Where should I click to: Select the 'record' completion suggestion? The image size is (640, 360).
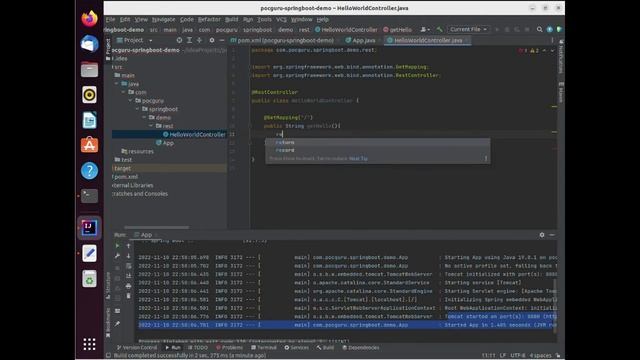(x=378, y=150)
